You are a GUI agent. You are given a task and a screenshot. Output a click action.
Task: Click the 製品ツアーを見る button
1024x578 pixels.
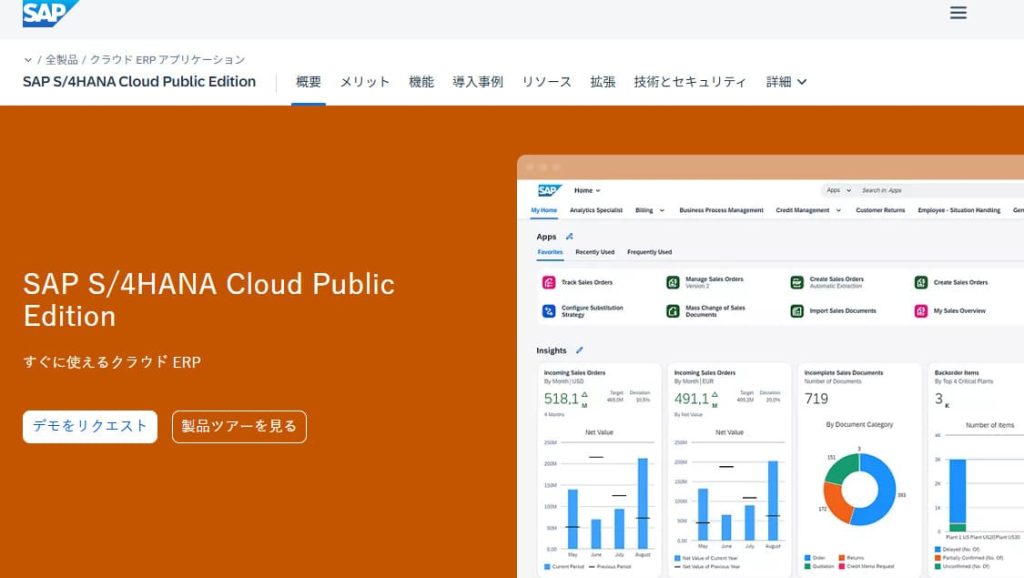pyautogui.click(x=239, y=426)
